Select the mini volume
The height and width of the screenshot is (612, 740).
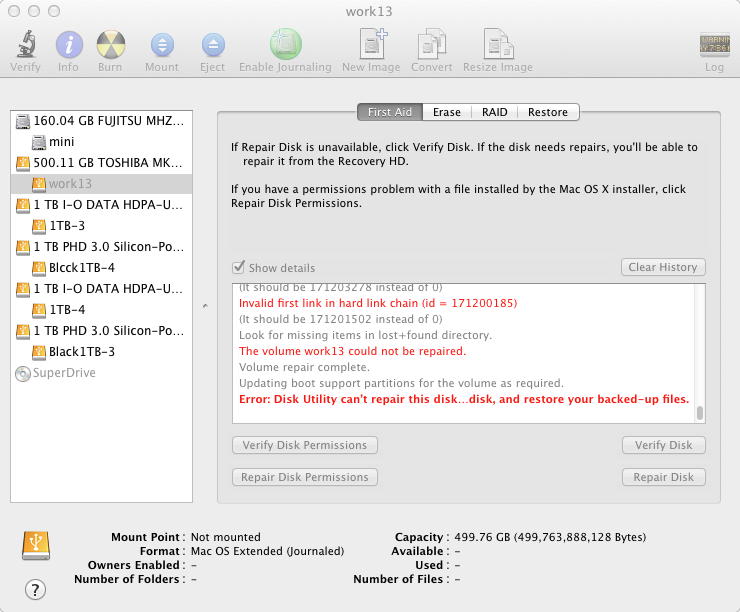pyautogui.click(x=101, y=142)
